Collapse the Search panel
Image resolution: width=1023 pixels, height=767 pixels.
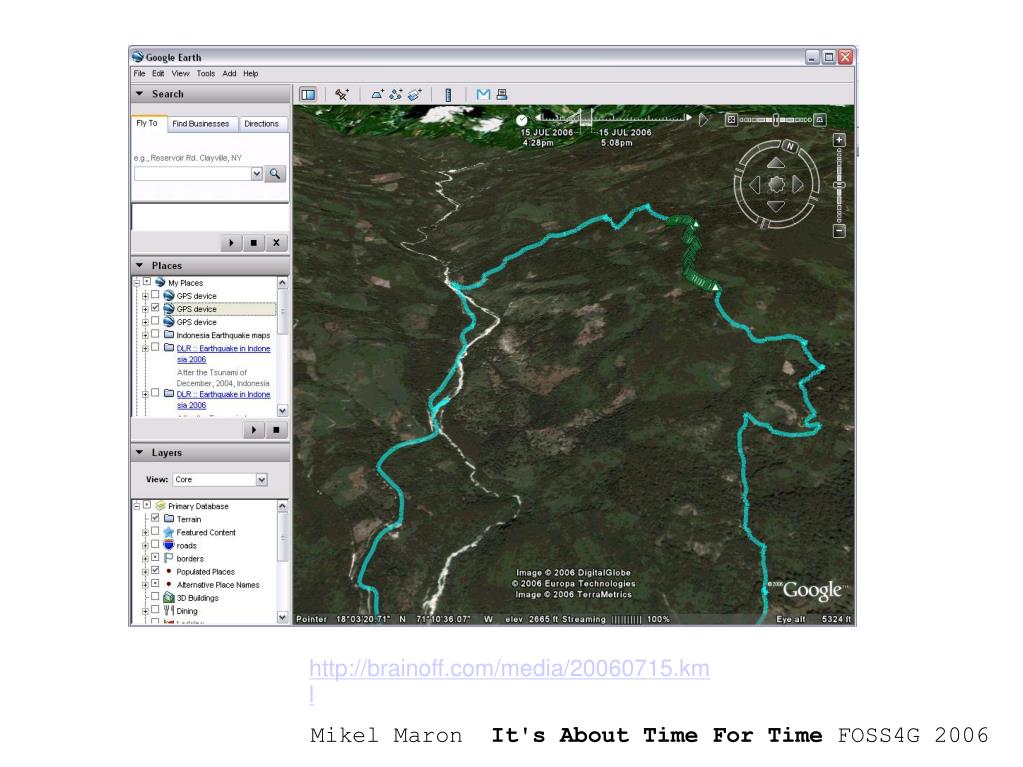(x=139, y=94)
